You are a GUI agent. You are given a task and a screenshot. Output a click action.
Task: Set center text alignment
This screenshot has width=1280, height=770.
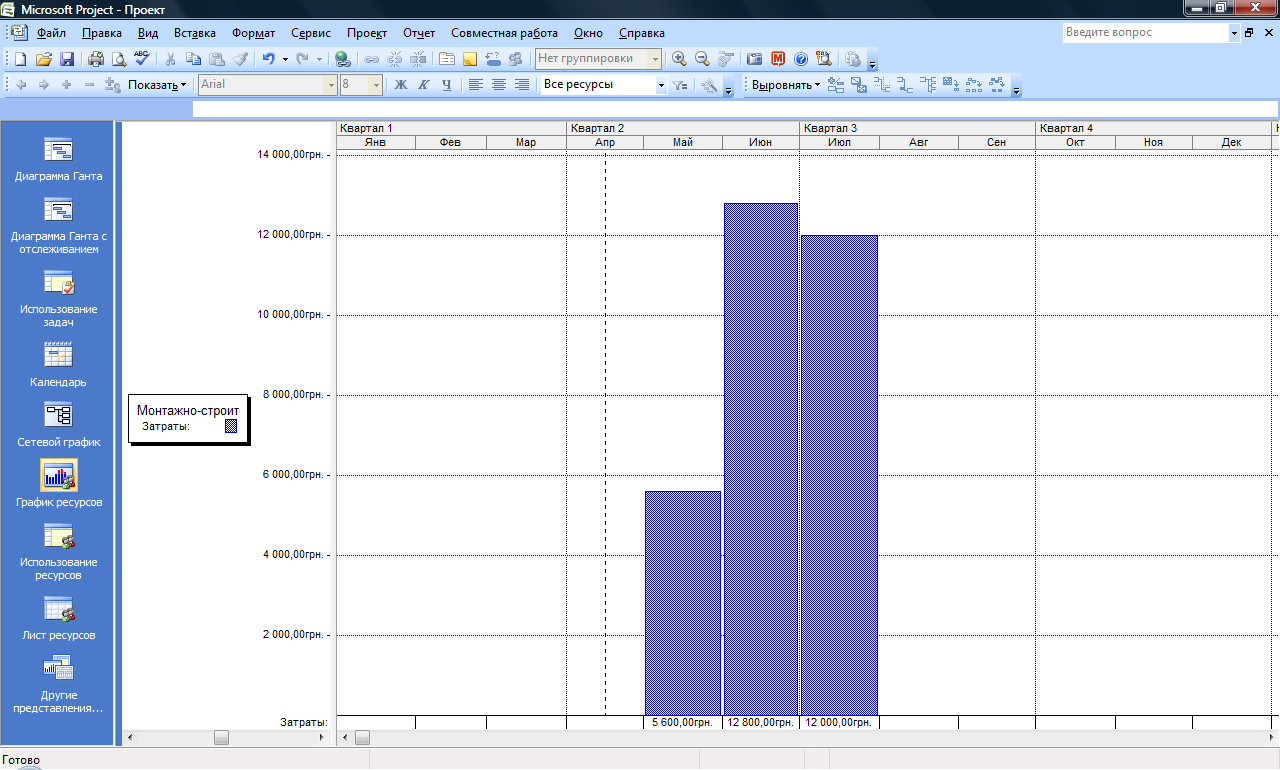[499, 85]
